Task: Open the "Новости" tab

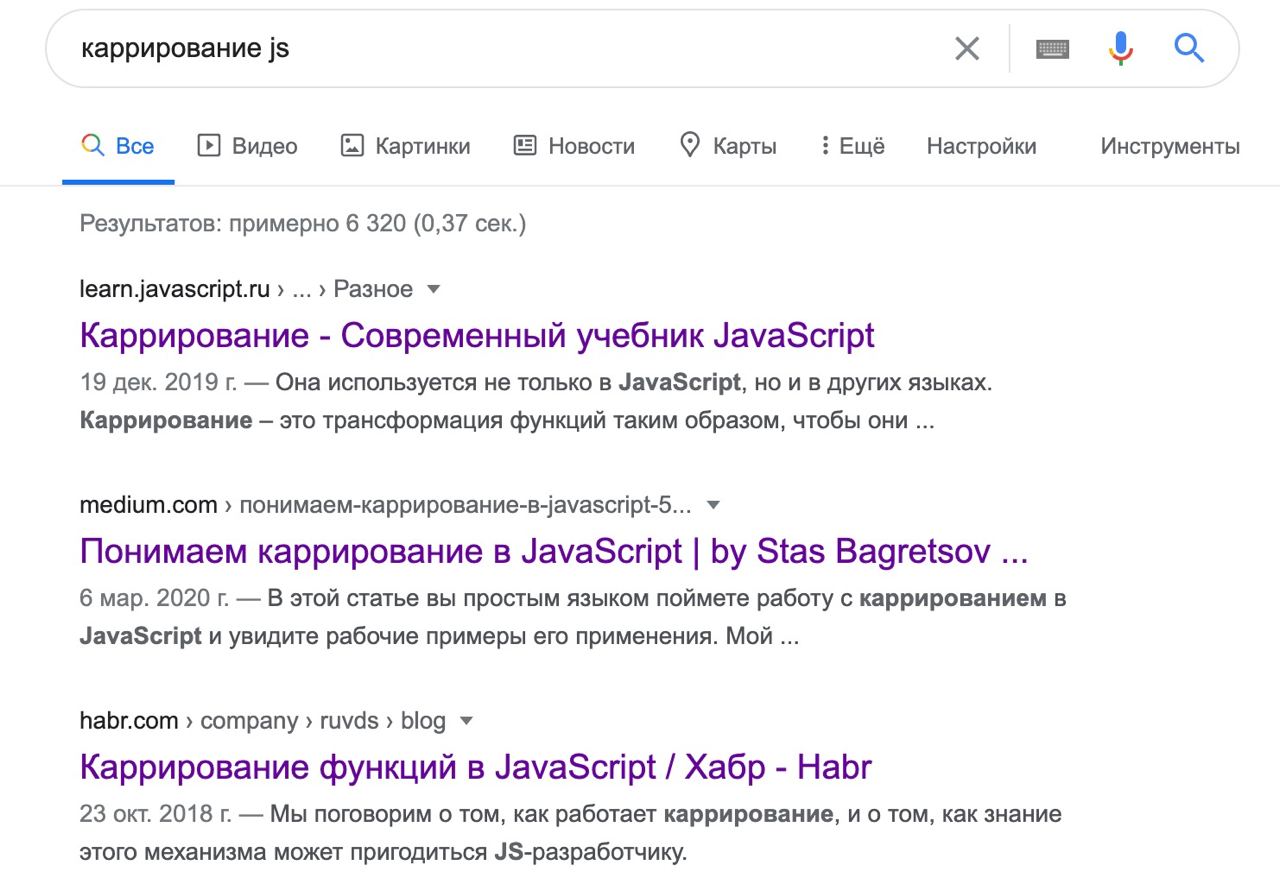Action: coord(574,146)
